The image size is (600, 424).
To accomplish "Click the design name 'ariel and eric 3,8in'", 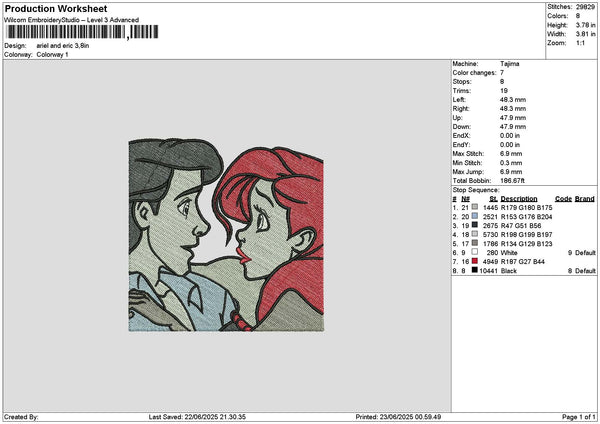I will (63, 46).
